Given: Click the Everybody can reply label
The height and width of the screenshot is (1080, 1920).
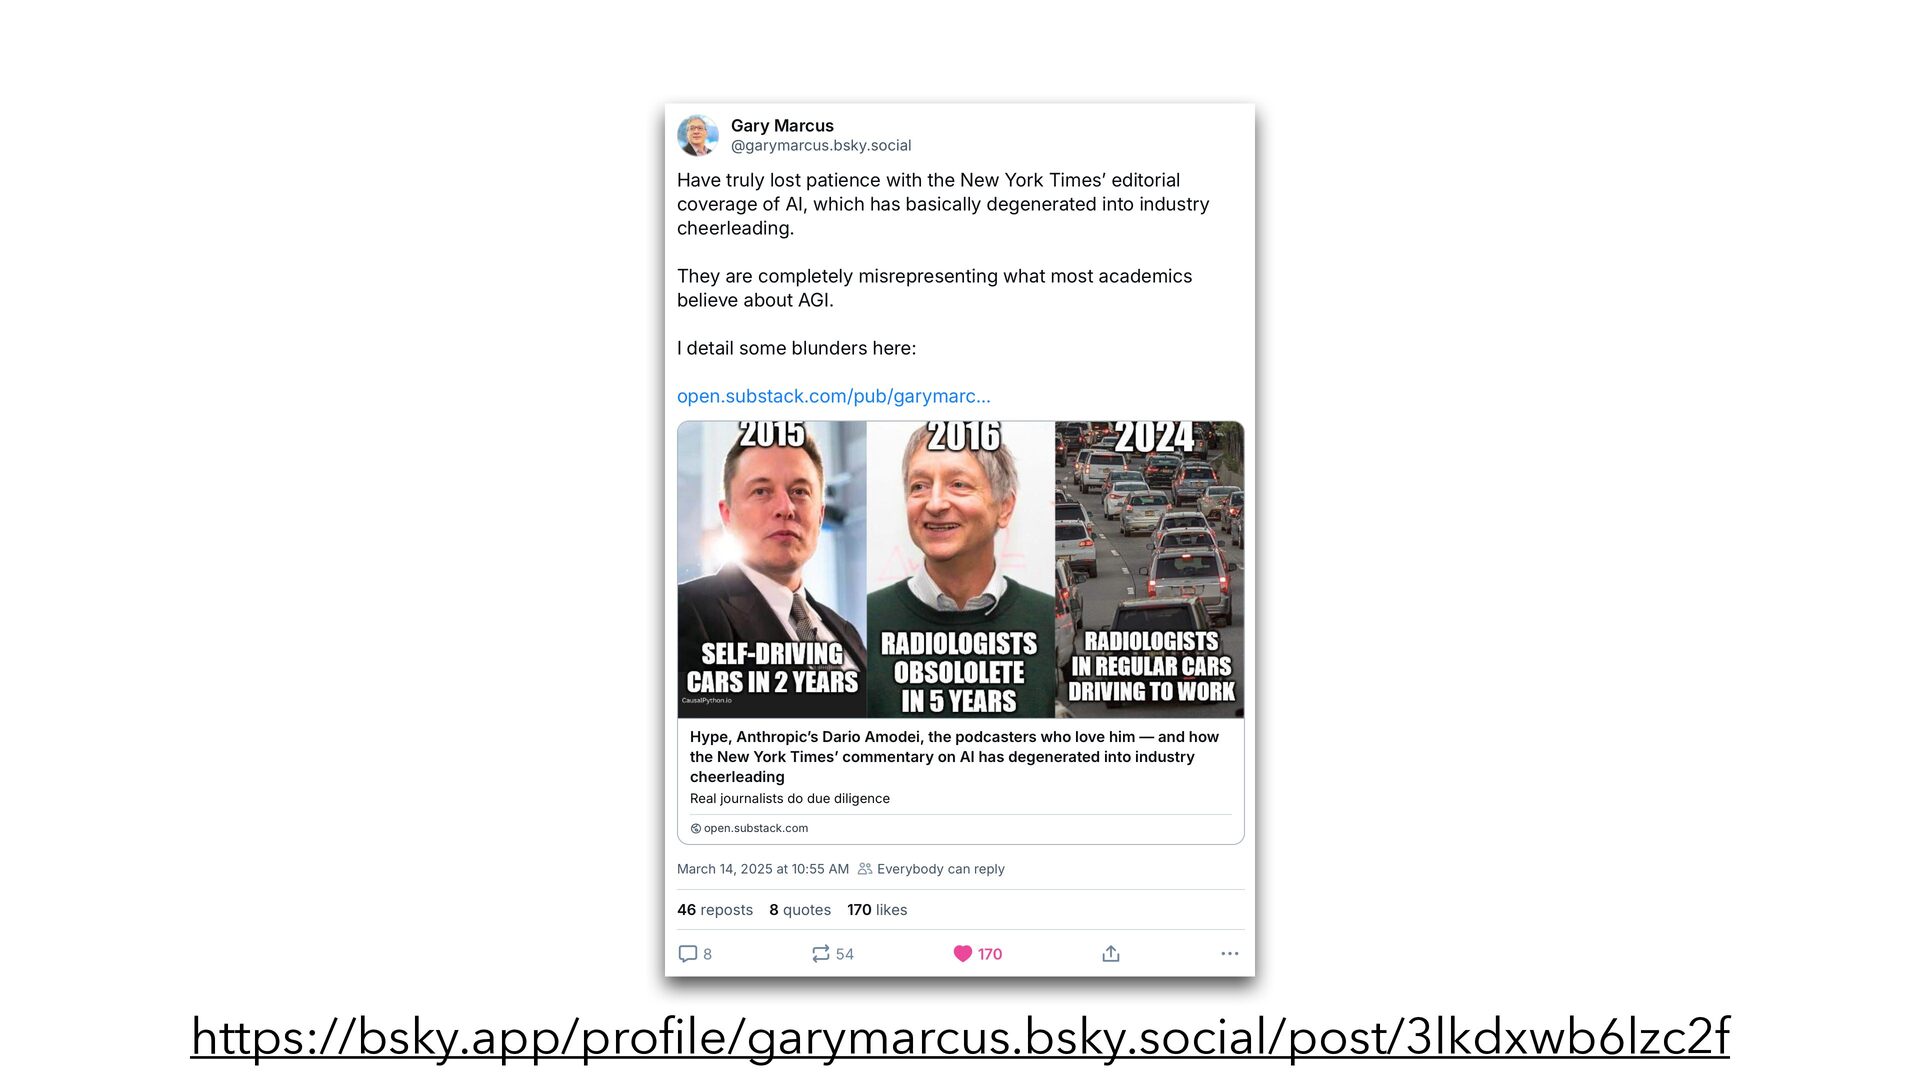Looking at the screenshot, I should pyautogui.click(x=941, y=869).
